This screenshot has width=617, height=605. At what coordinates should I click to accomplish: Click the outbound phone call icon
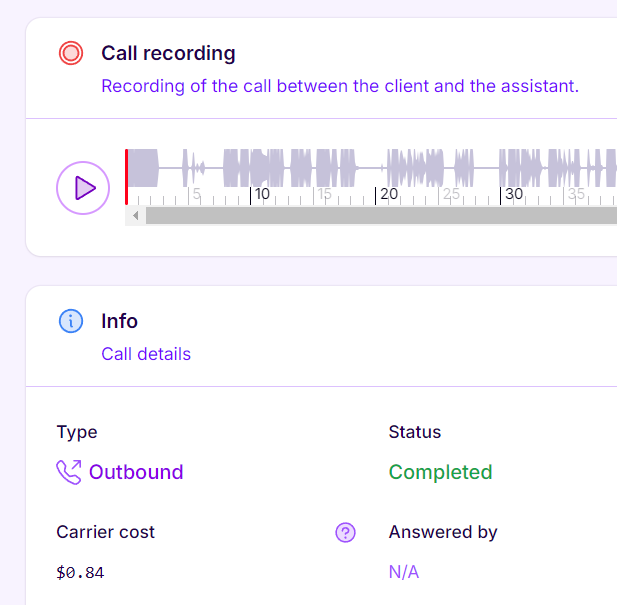click(69, 472)
